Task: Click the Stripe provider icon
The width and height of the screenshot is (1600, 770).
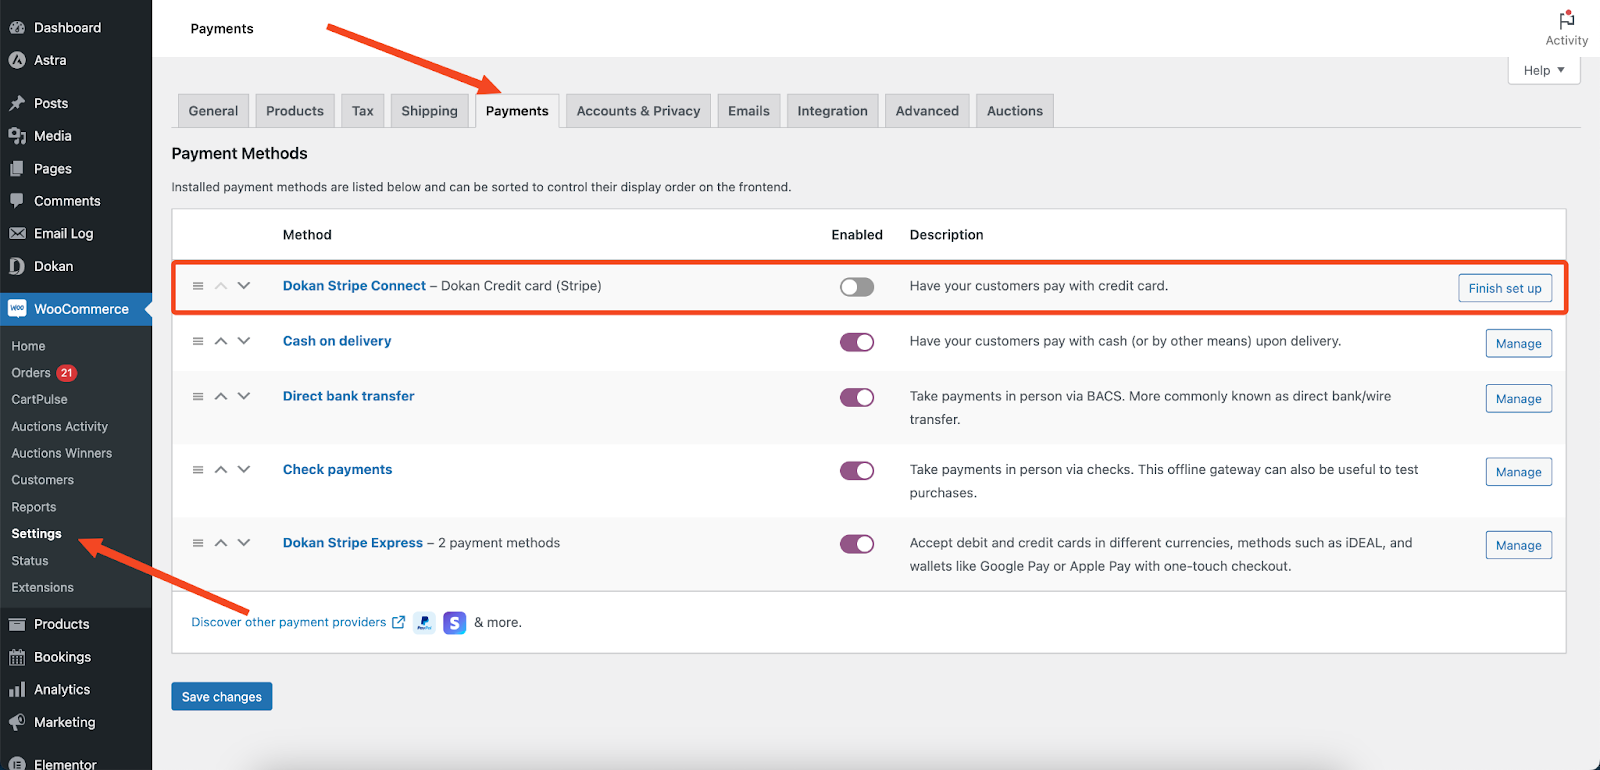Action: pos(455,623)
